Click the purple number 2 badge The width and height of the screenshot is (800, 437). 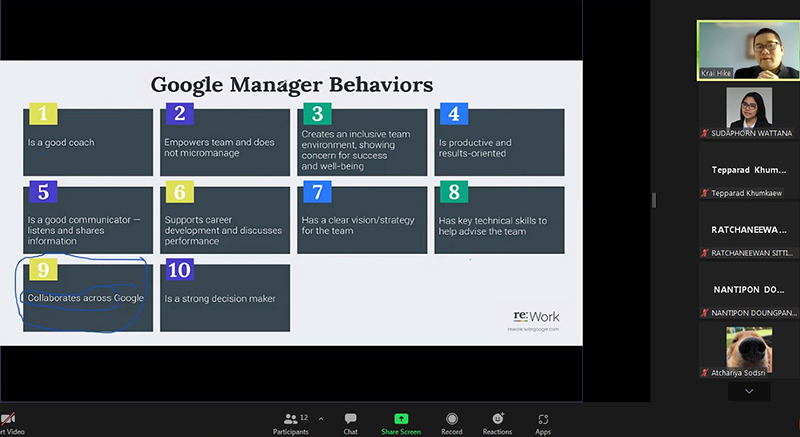(180, 114)
